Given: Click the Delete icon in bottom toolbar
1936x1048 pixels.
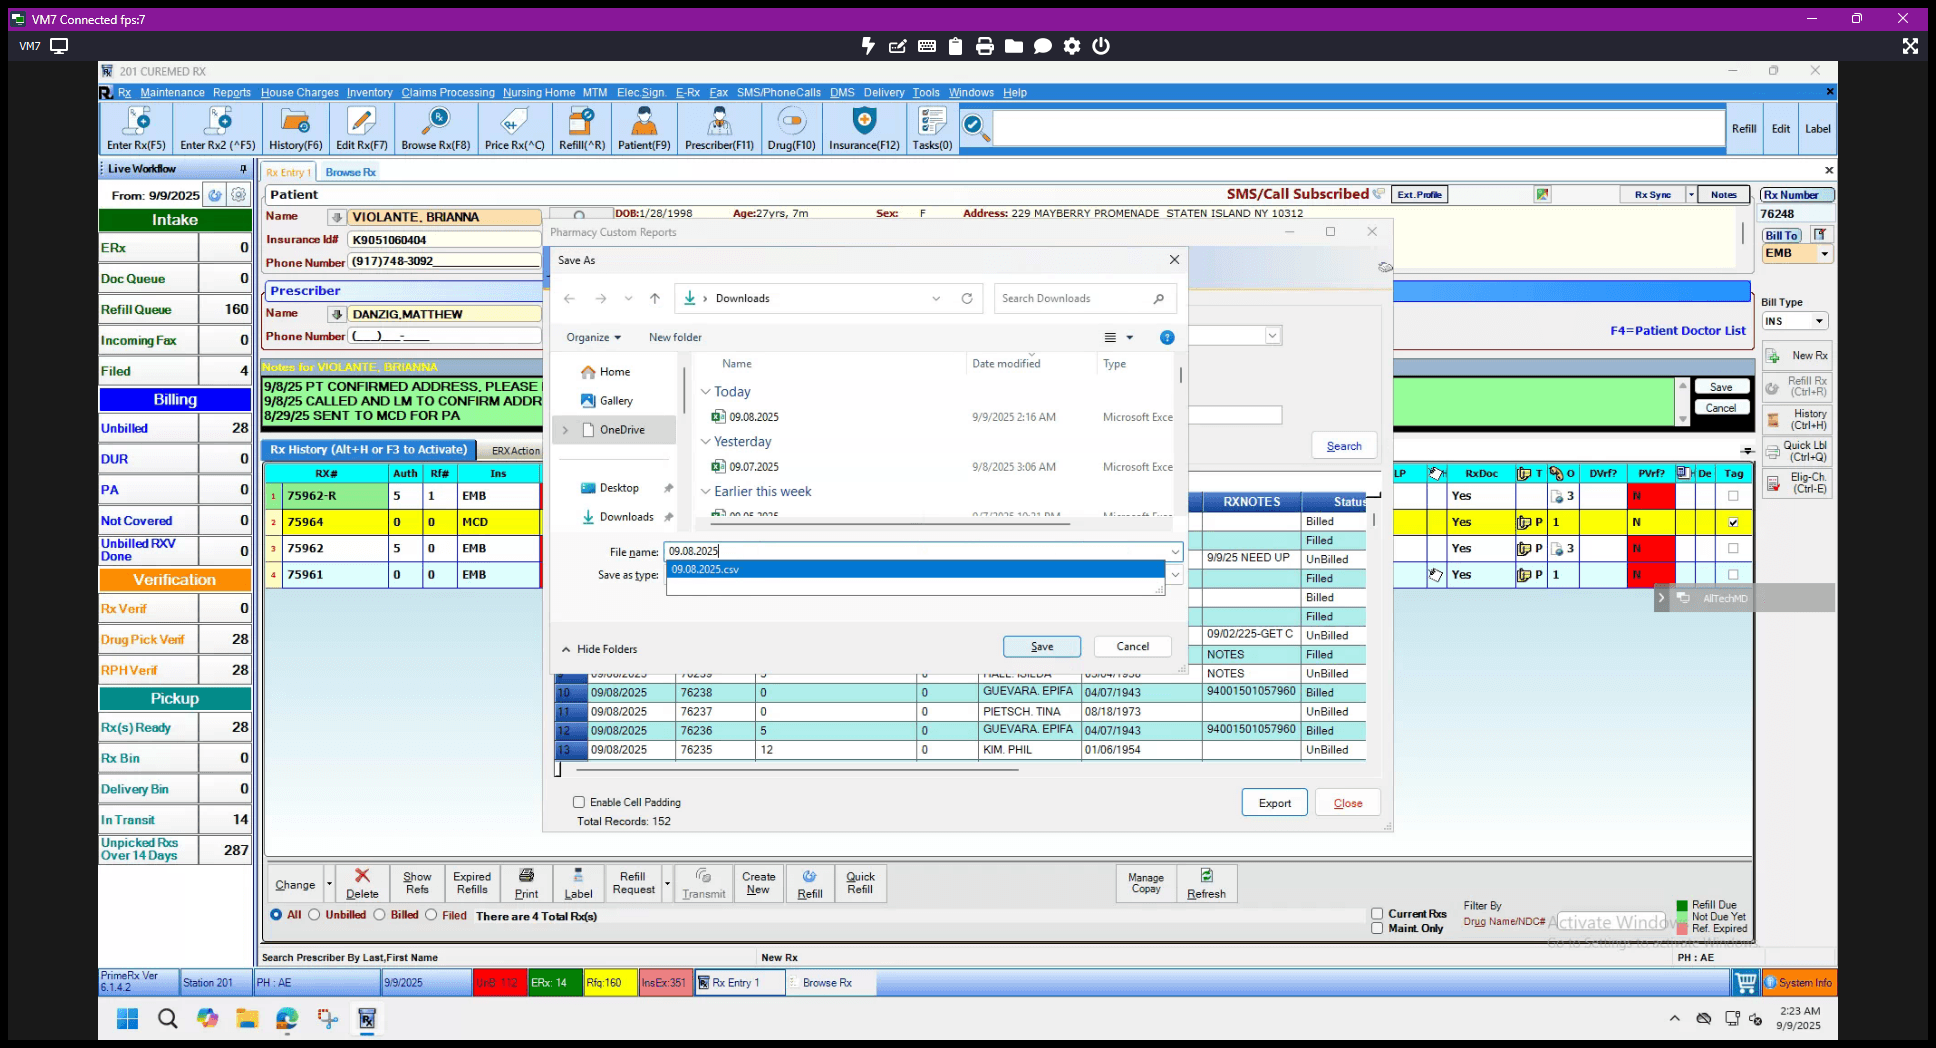Looking at the screenshot, I should pyautogui.click(x=362, y=884).
